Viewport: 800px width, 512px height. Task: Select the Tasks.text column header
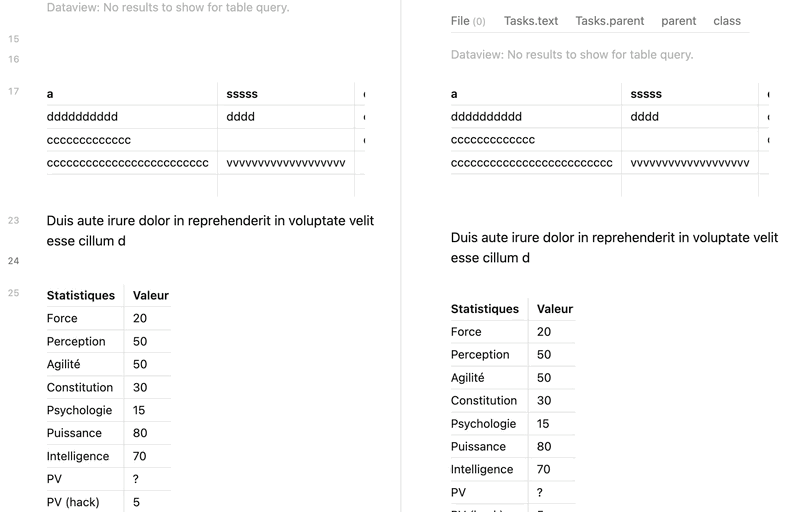531,21
